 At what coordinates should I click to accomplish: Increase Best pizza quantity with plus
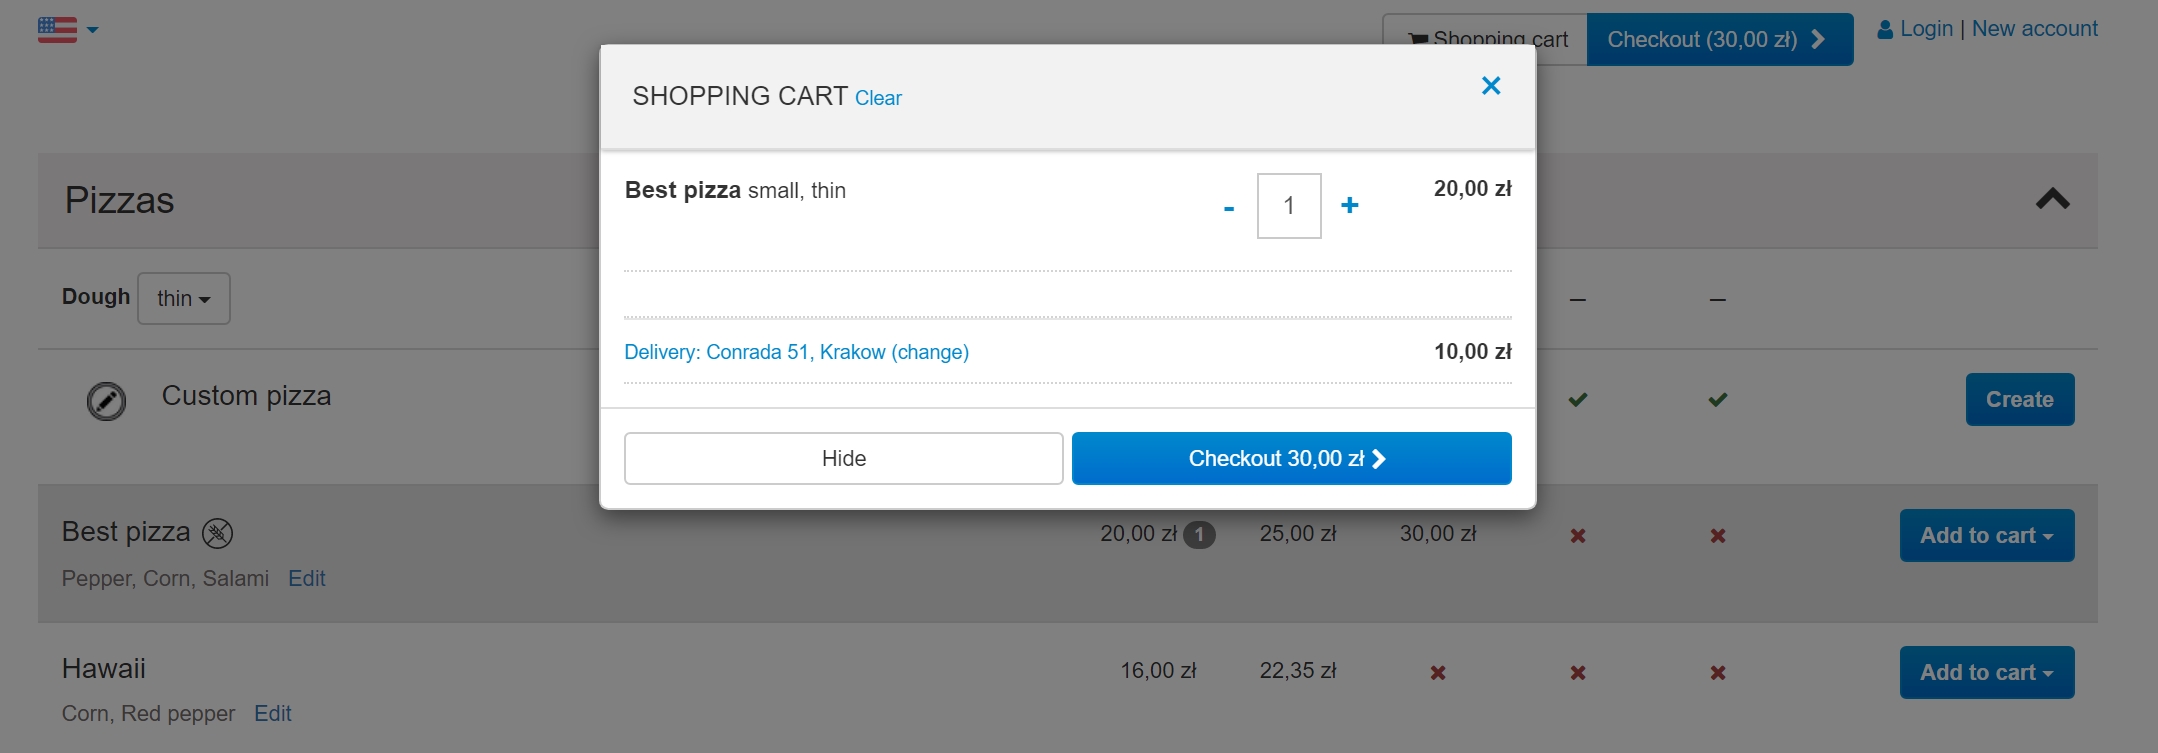coord(1350,205)
